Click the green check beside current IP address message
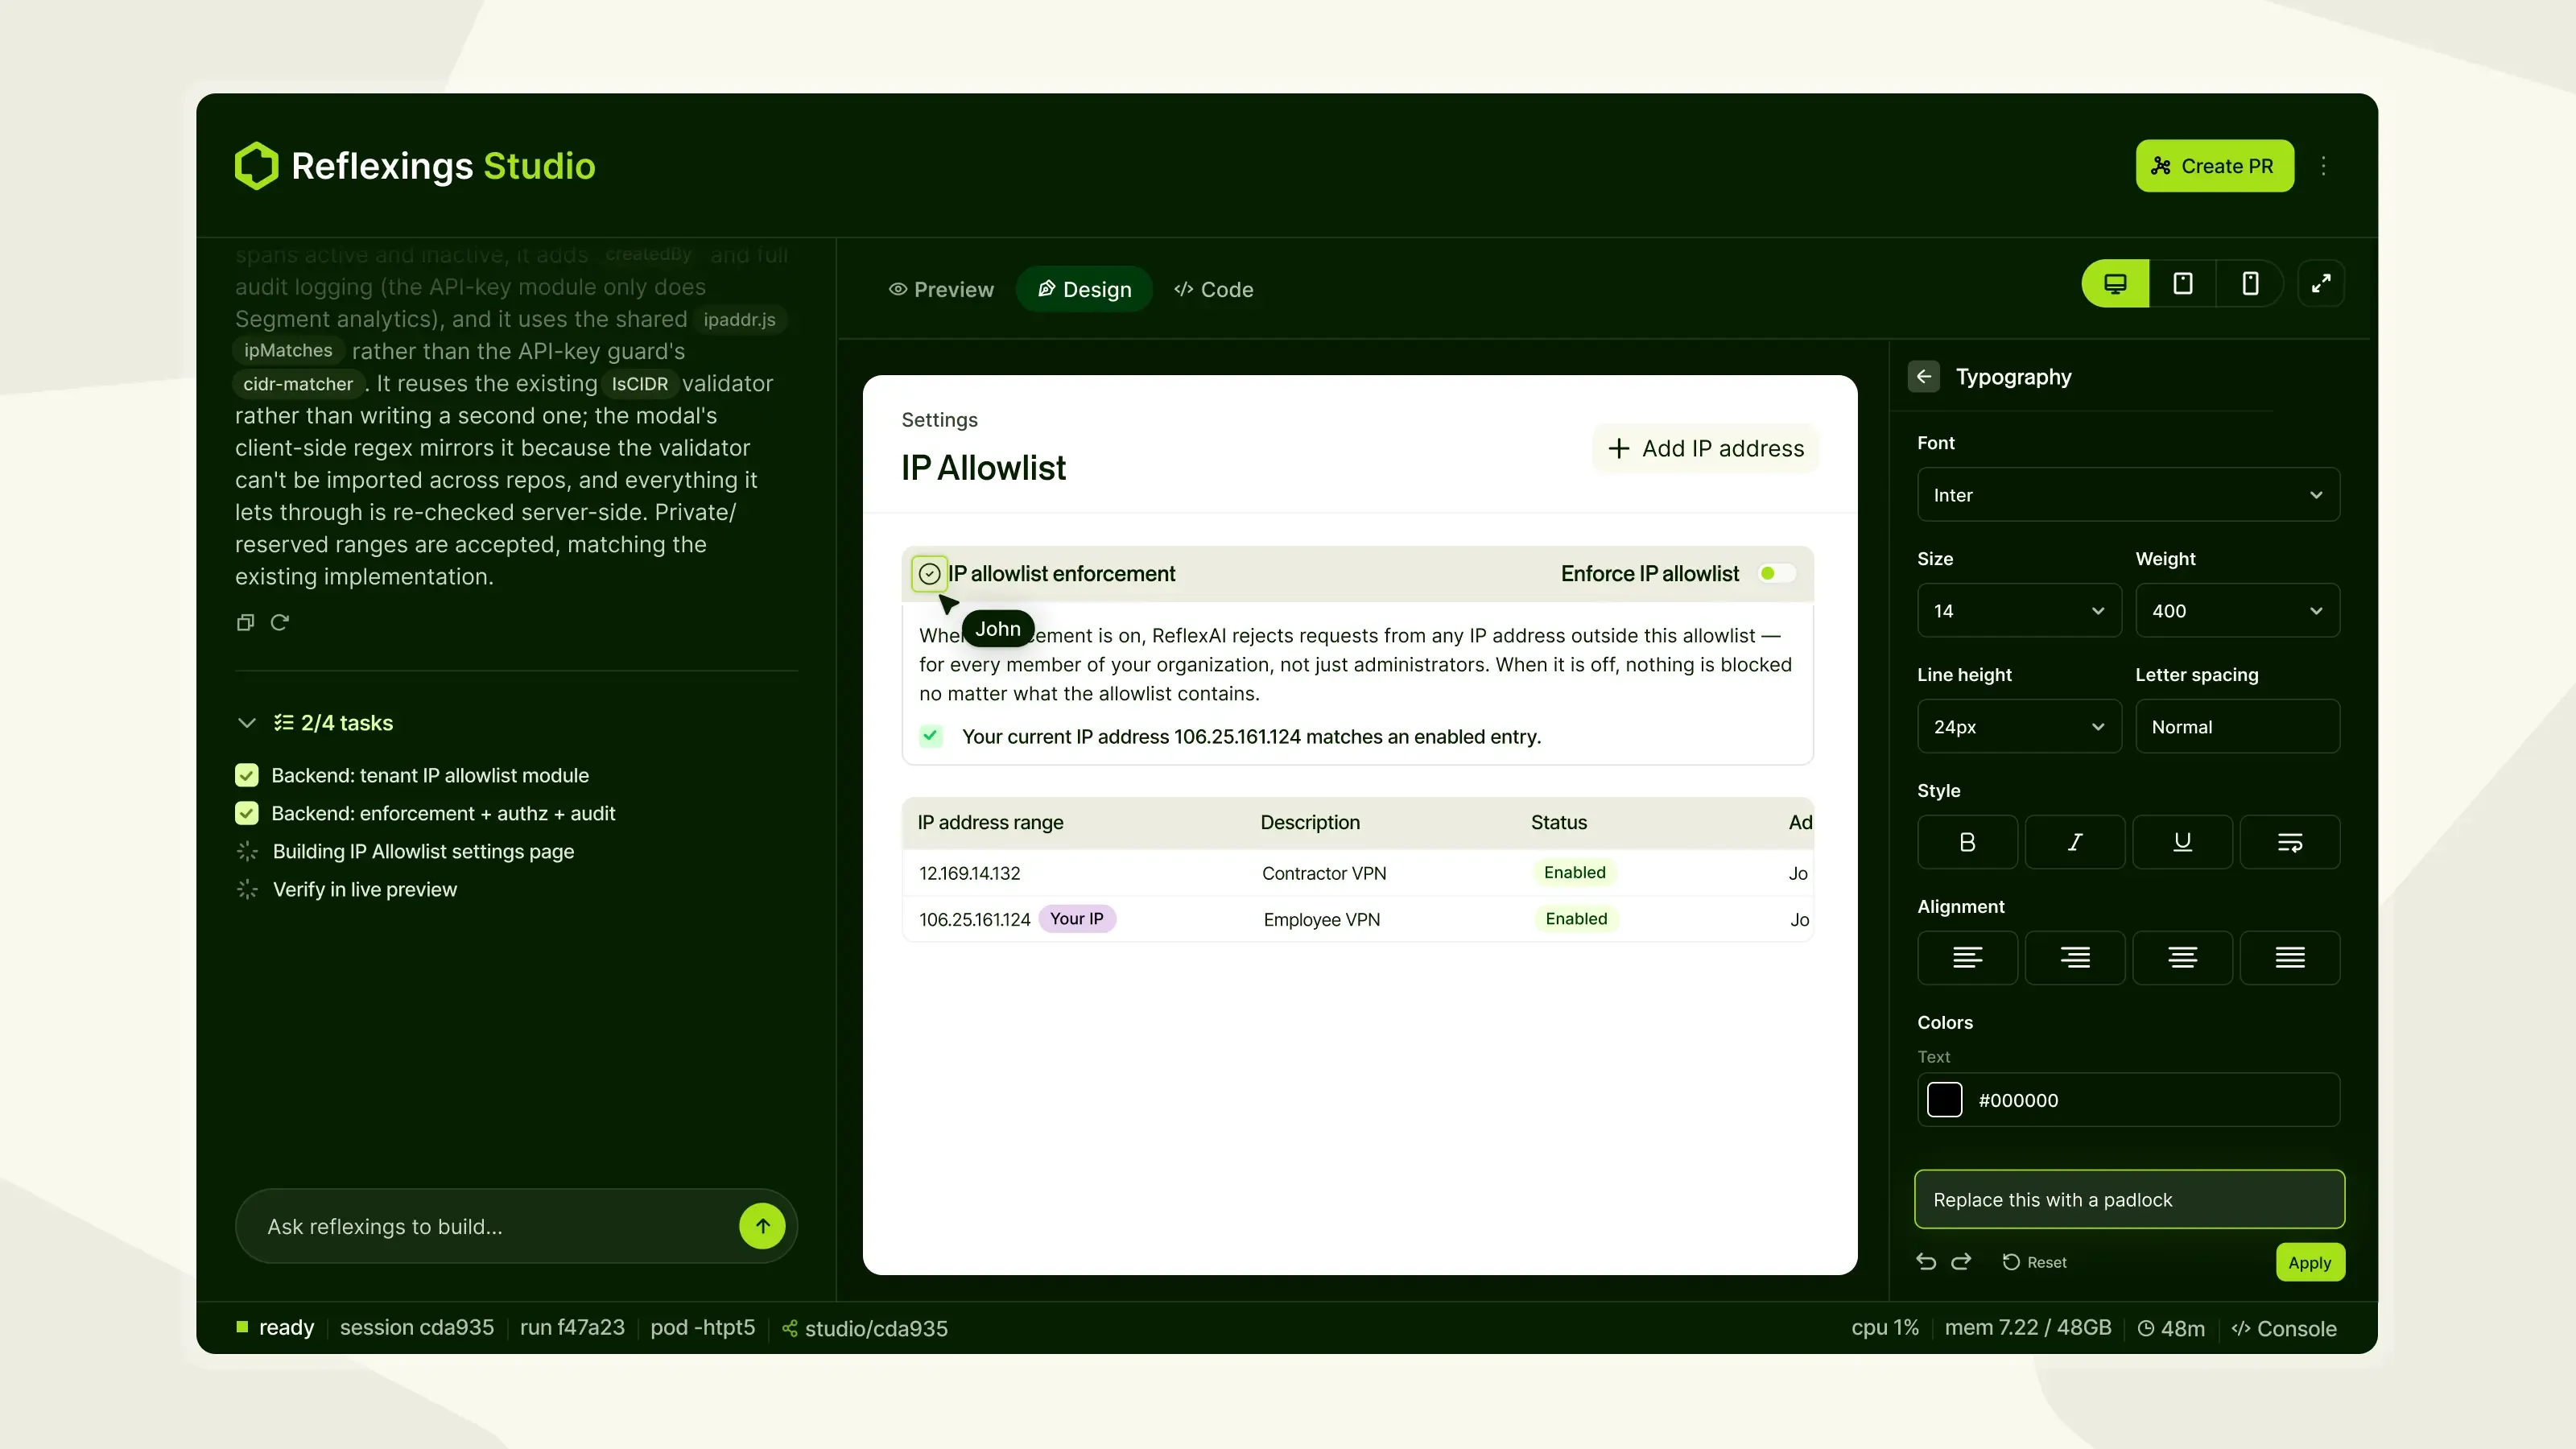 [931, 737]
